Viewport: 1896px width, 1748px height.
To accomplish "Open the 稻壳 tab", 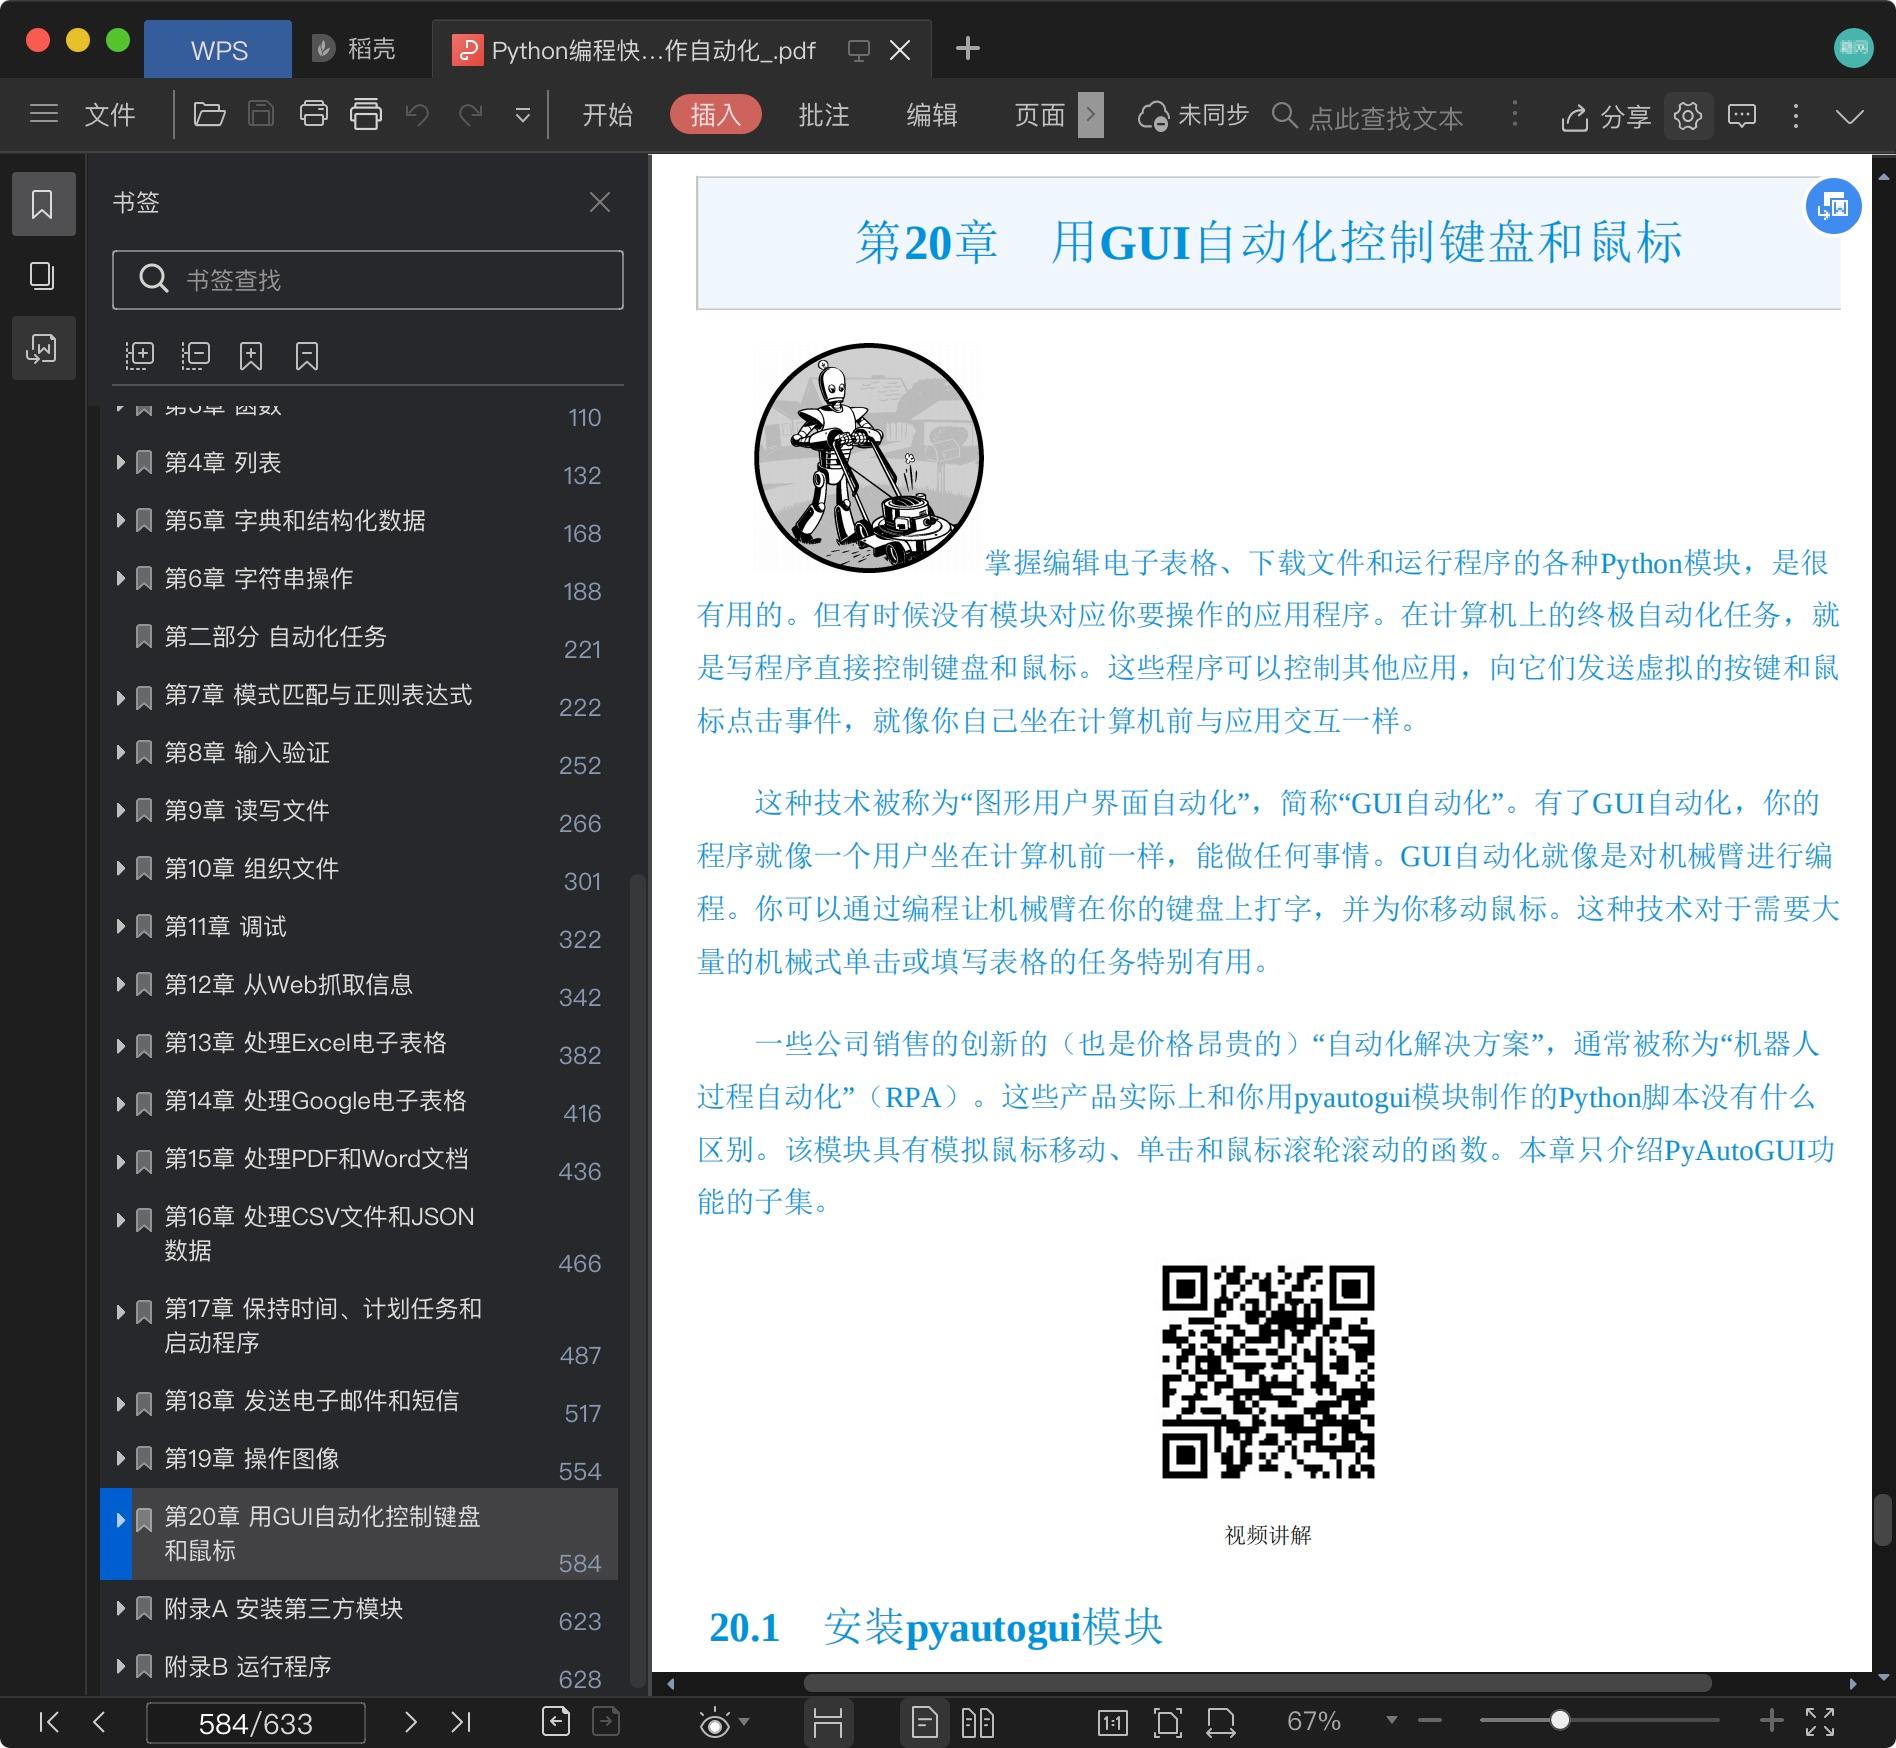I will tap(354, 49).
